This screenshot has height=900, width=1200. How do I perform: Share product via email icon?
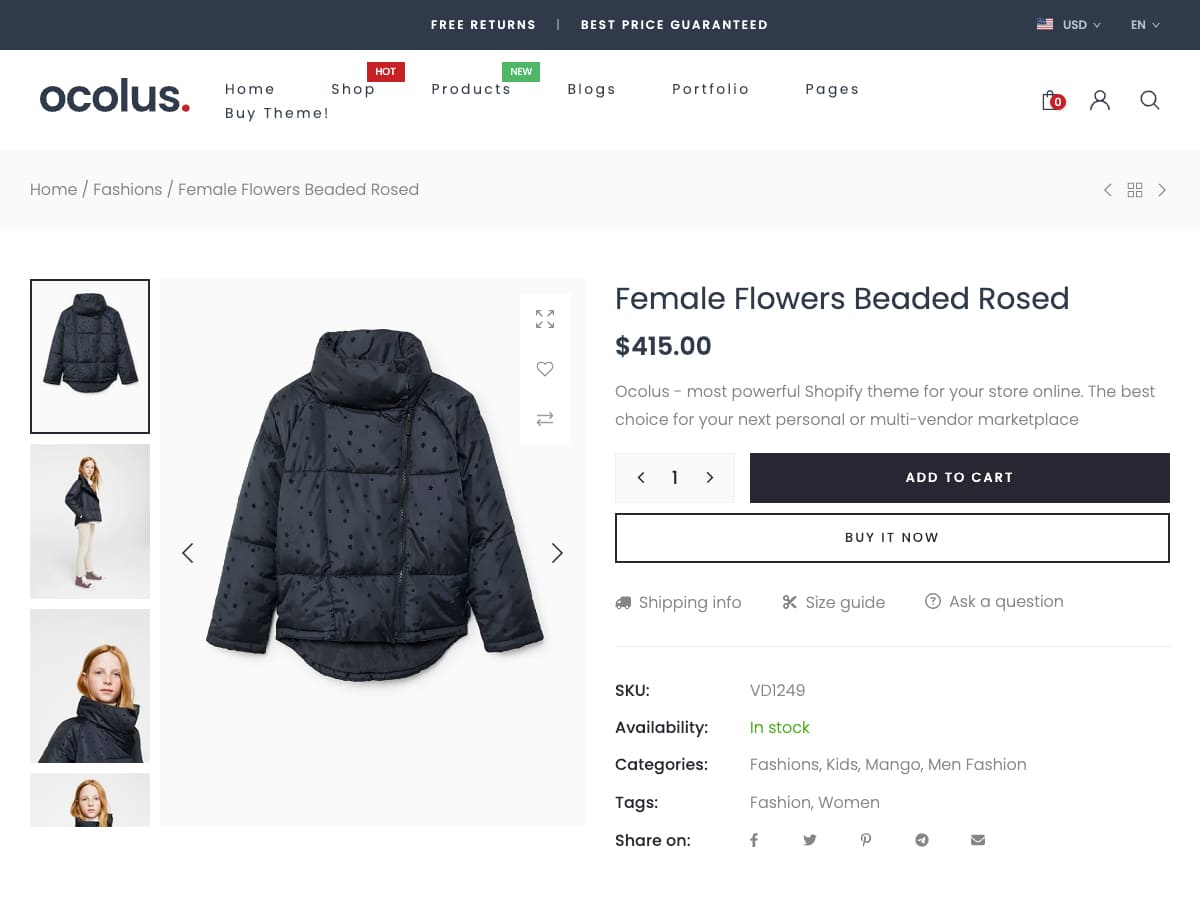click(x=978, y=840)
